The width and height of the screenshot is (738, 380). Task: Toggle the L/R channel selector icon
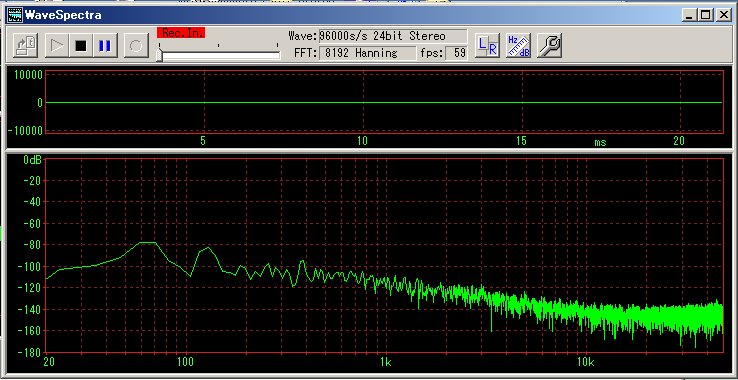487,46
